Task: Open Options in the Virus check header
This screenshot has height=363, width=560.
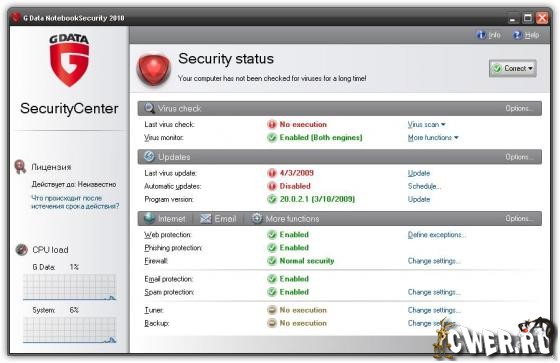Action: [519, 108]
